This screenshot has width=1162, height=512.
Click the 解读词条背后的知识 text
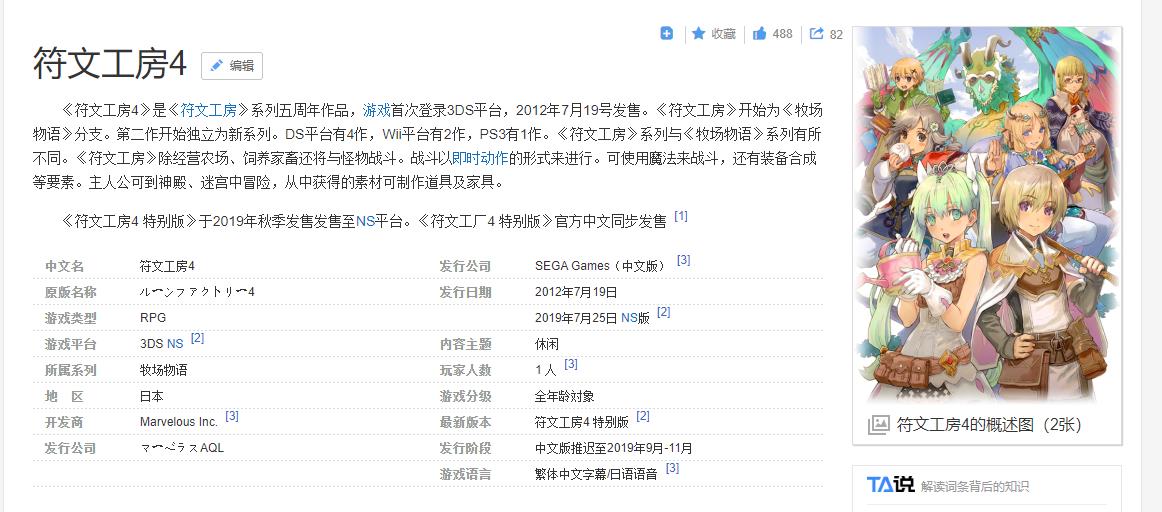[x=975, y=487]
